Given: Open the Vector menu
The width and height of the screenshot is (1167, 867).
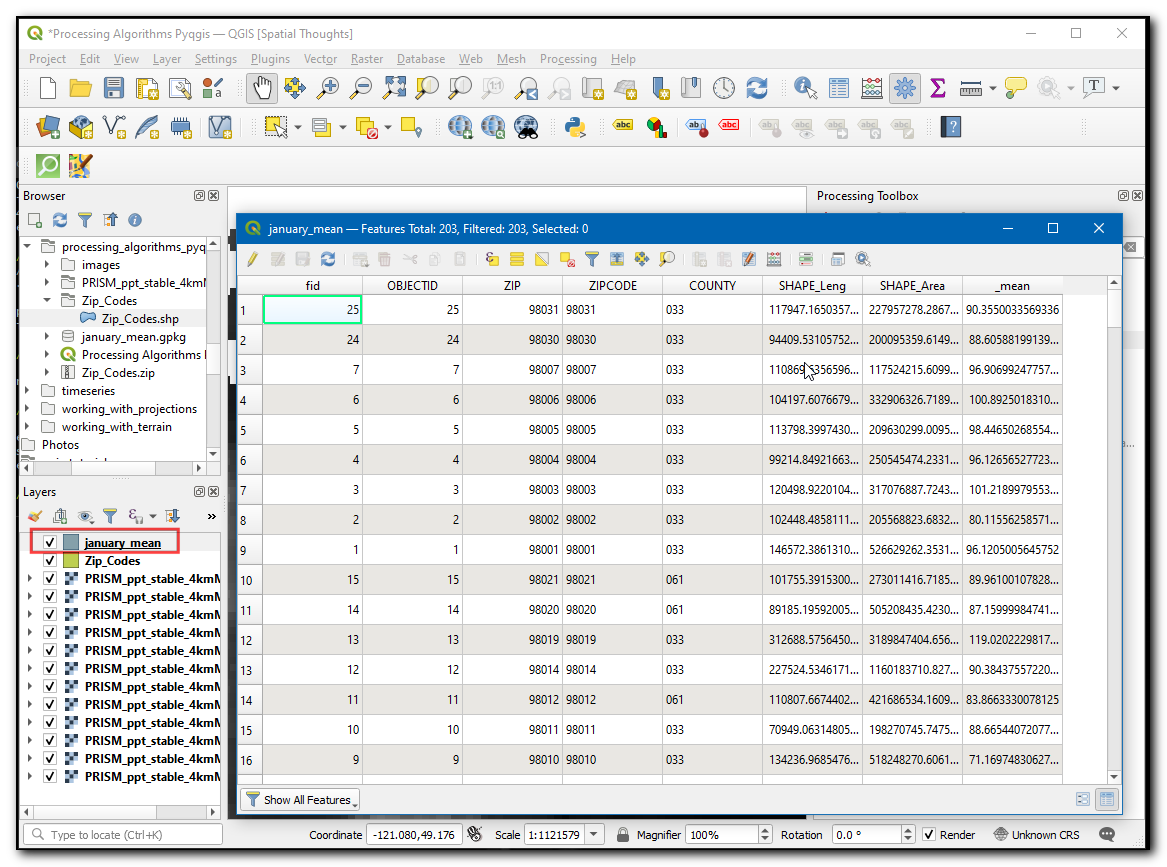Looking at the screenshot, I should click(x=320, y=59).
